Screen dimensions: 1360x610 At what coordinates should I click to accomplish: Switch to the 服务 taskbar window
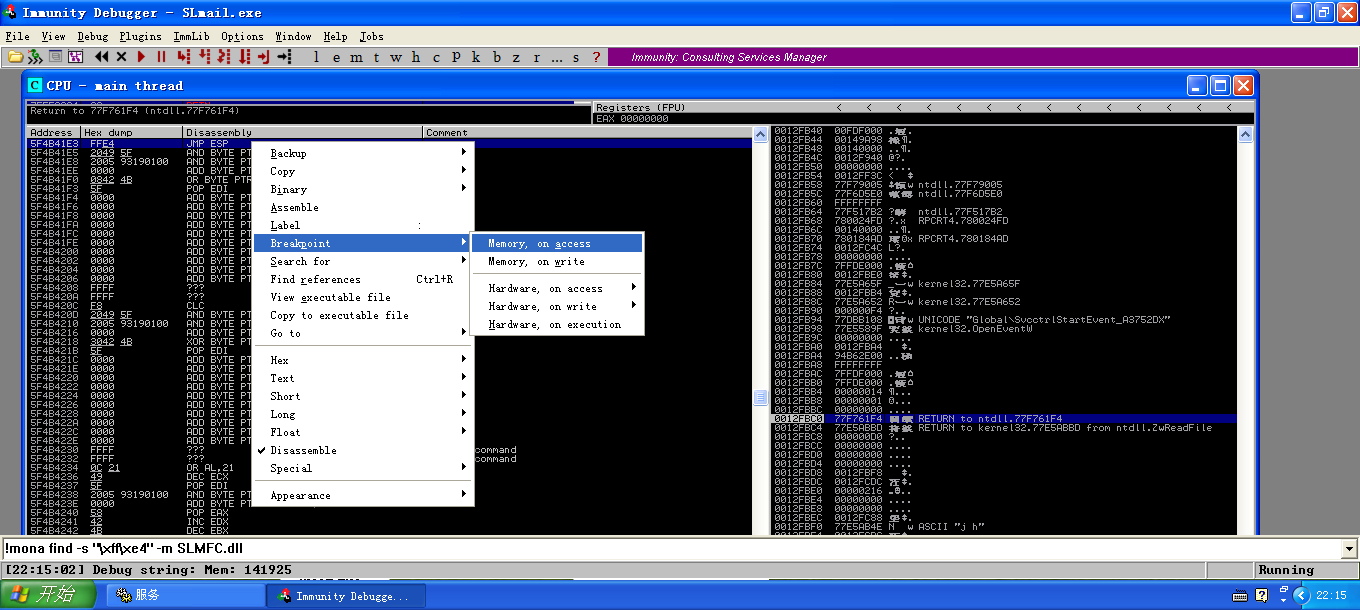pos(184,595)
